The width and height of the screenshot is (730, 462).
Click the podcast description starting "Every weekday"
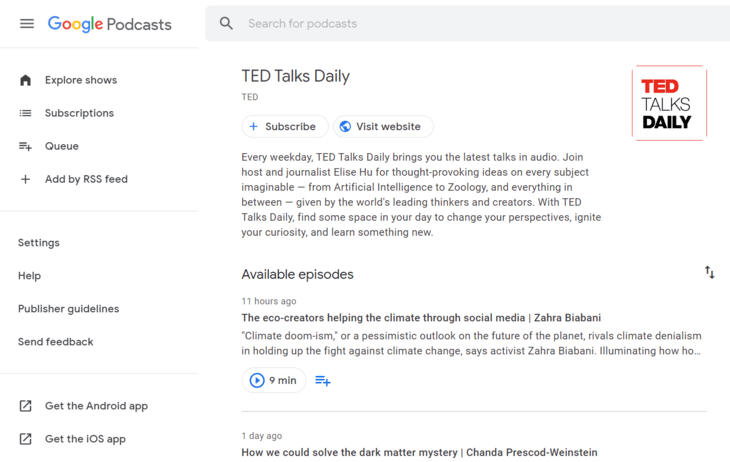(421, 195)
